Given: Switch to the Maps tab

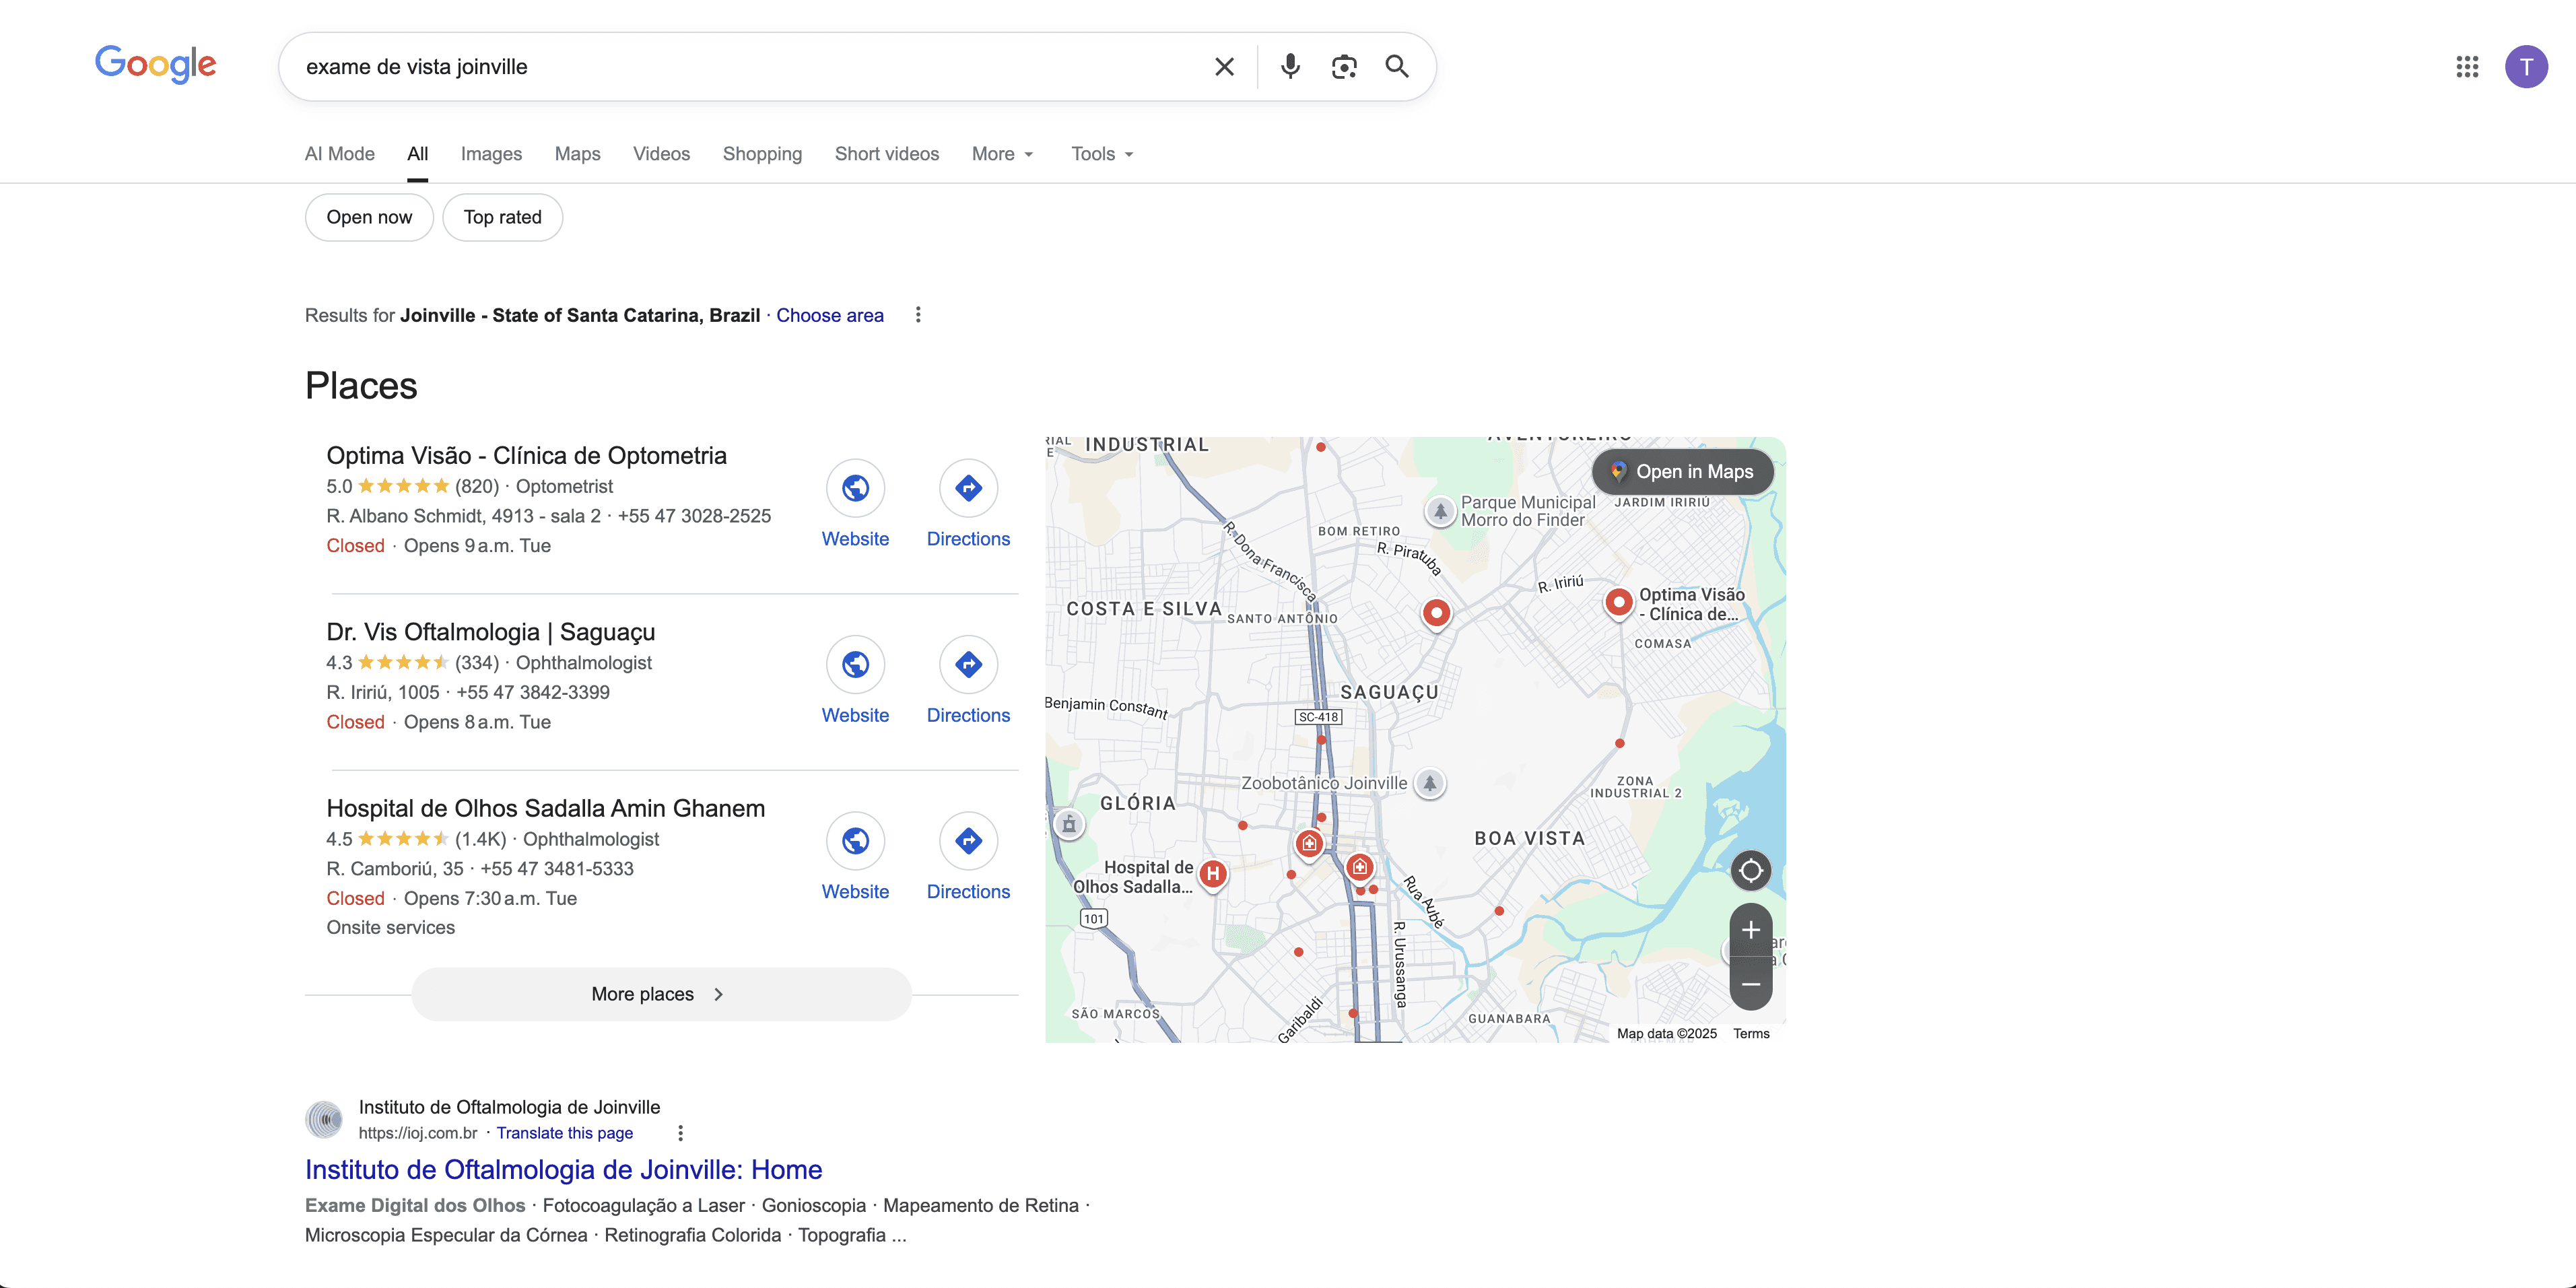Looking at the screenshot, I should [x=577, y=154].
